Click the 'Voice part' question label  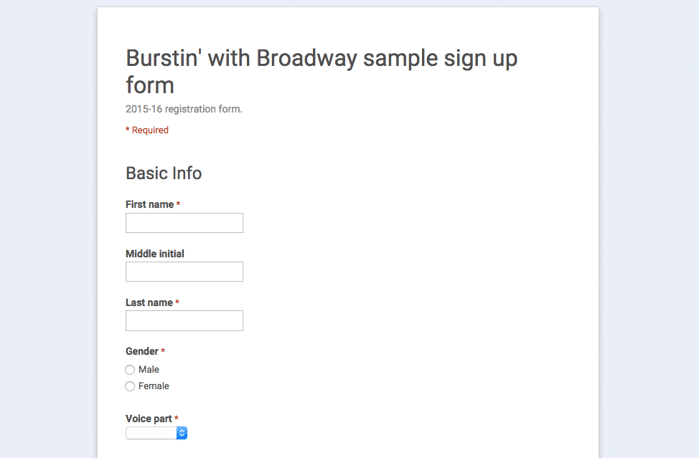pyautogui.click(x=148, y=419)
